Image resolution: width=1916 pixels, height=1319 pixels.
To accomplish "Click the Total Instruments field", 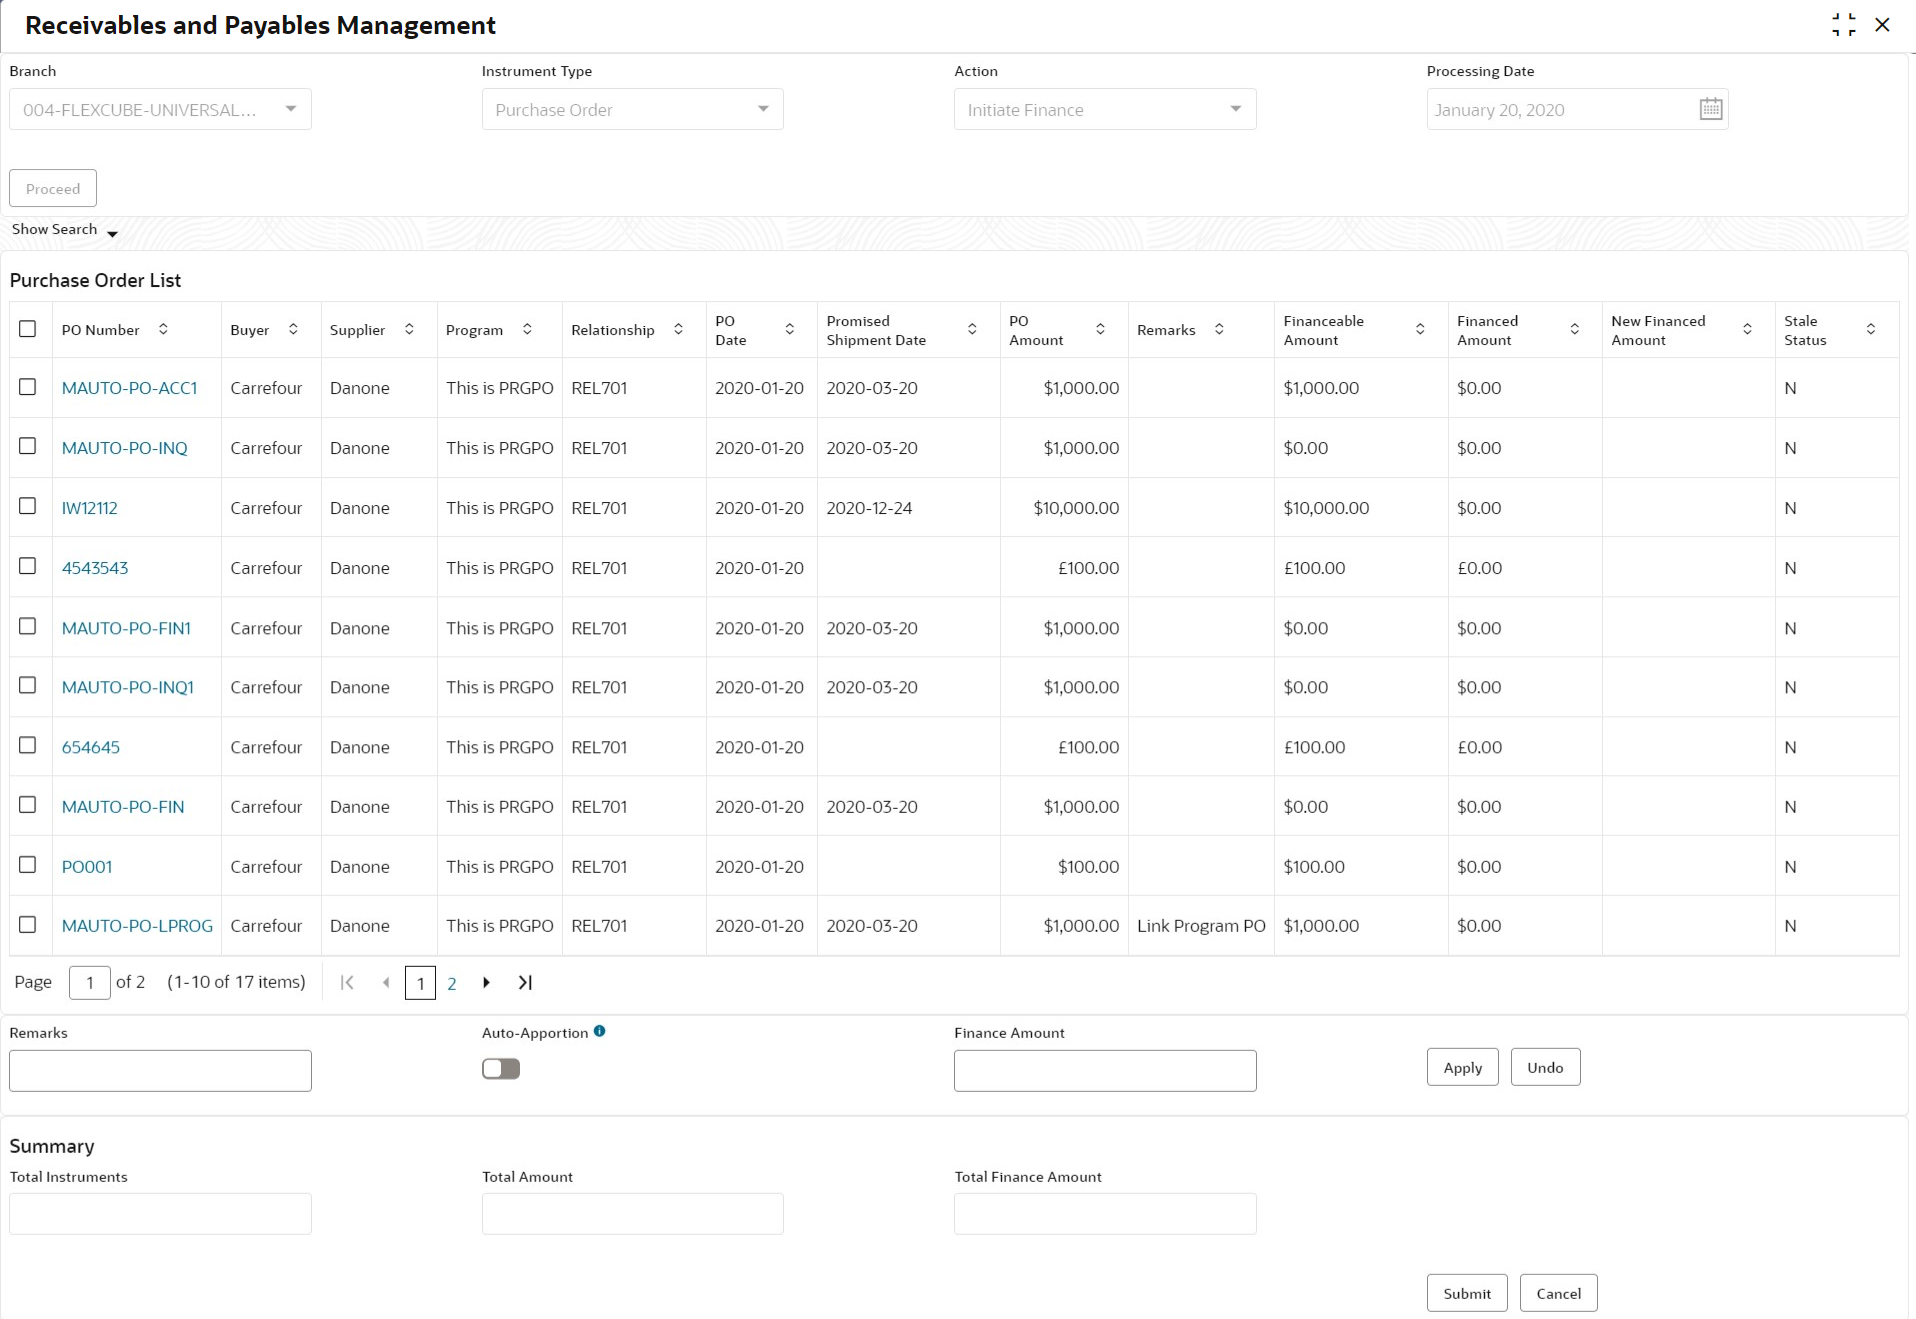I will (160, 1213).
